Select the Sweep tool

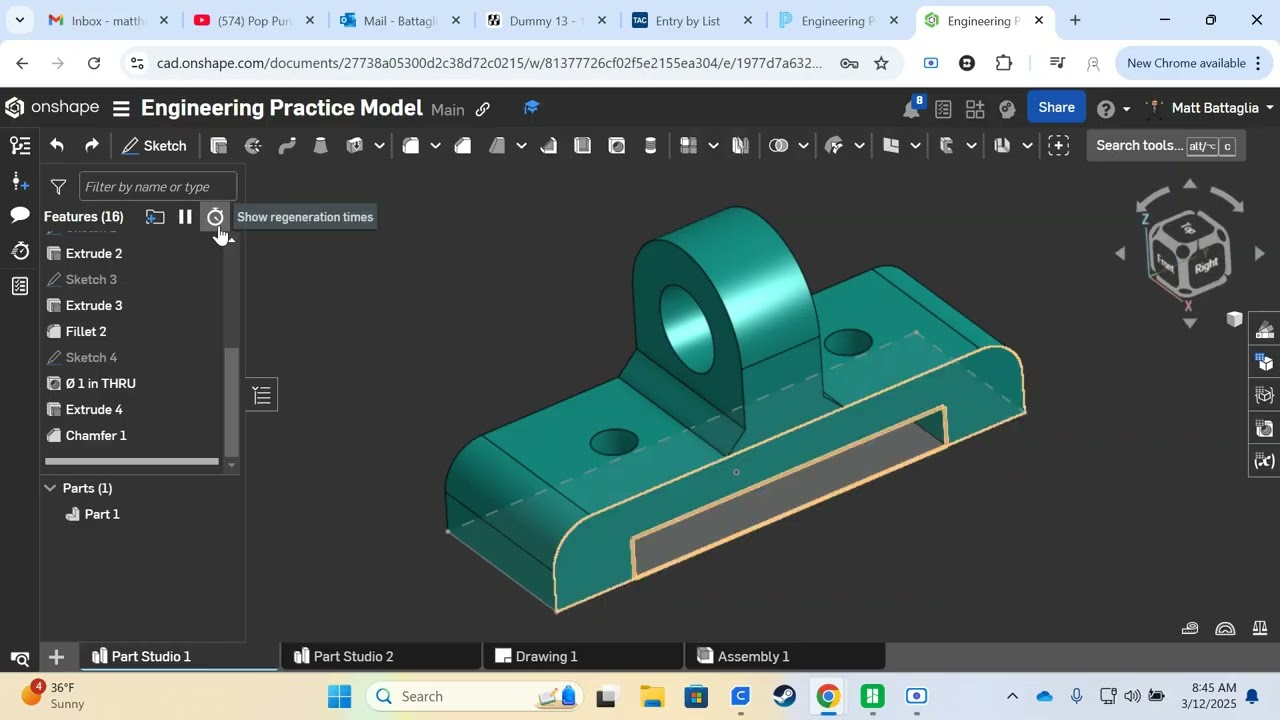[287, 146]
